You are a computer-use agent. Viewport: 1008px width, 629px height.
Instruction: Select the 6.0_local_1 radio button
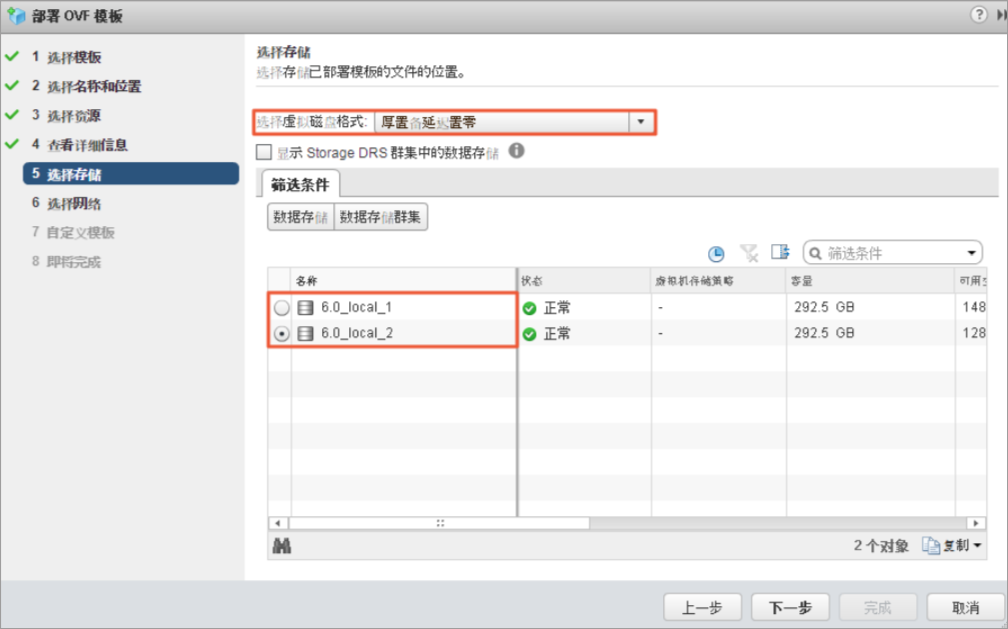pyautogui.click(x=282, y=307)
